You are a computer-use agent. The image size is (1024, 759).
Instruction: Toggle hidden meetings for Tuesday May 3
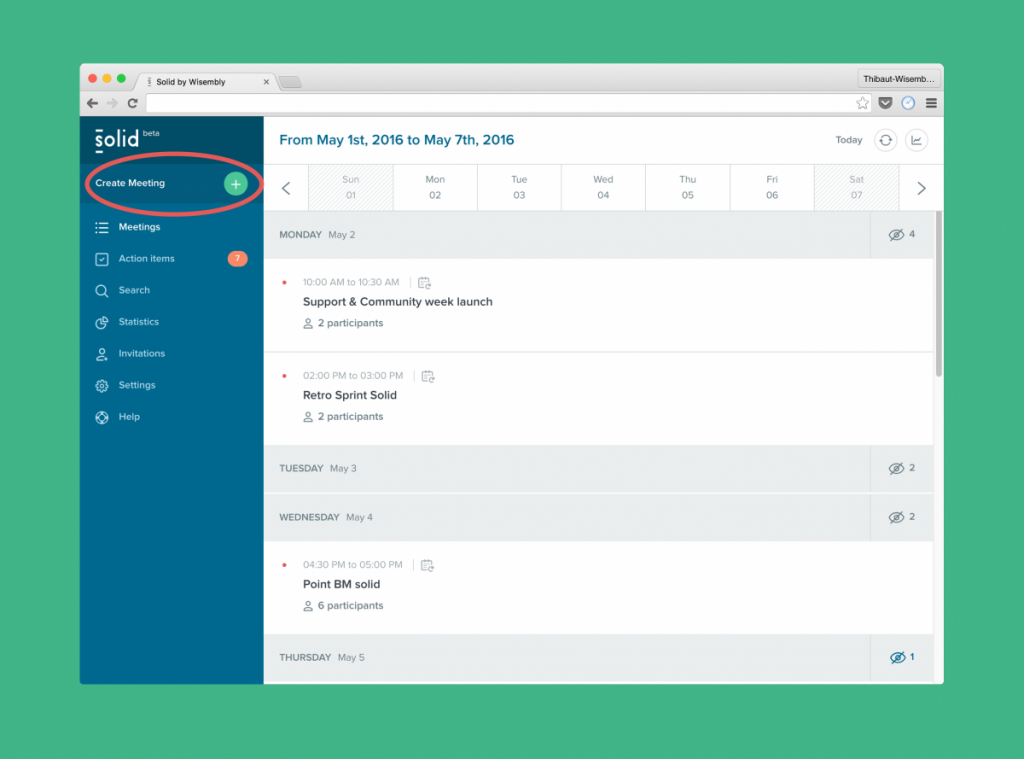(902, 468)
